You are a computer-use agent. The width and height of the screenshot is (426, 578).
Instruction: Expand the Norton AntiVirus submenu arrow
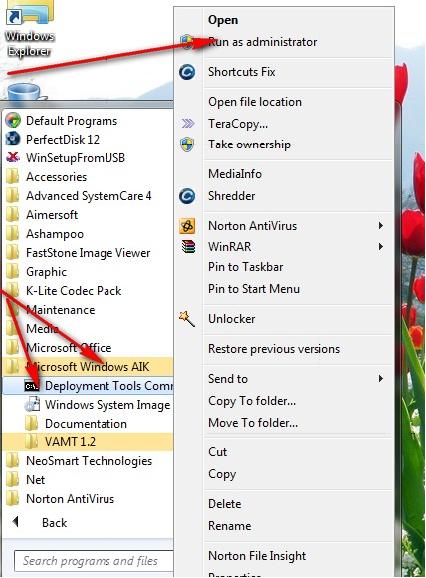tap(381, 226)
